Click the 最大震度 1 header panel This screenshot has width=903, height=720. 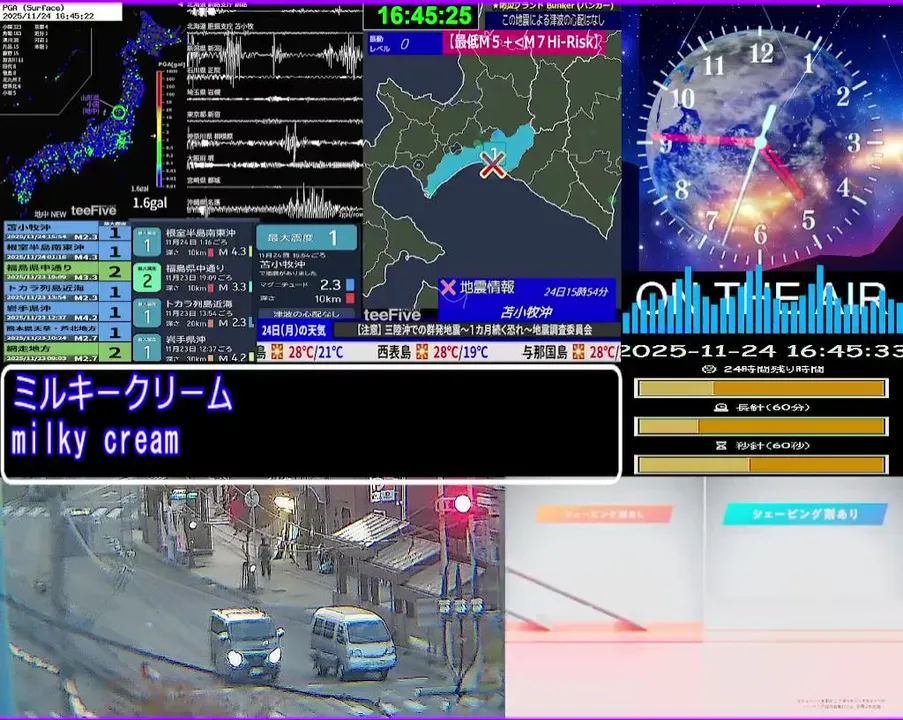click(306, 237)
